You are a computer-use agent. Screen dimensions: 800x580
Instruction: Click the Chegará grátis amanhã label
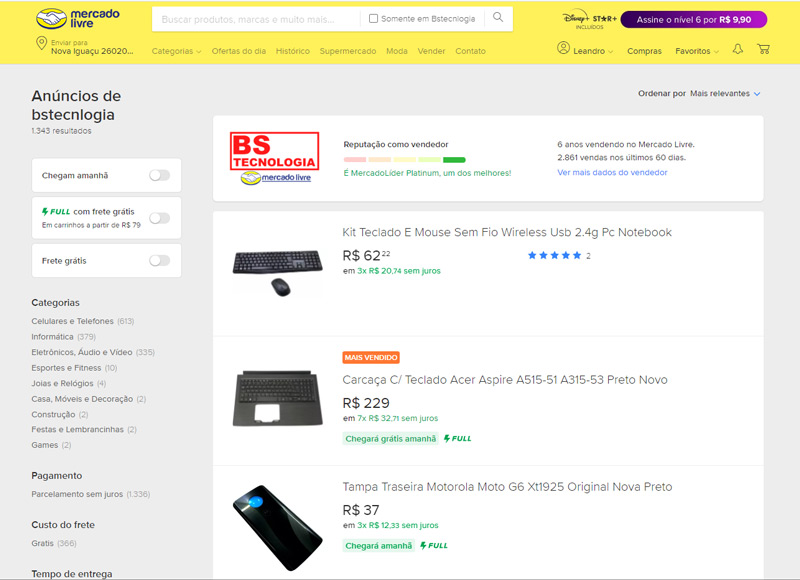[x=390, y=439]
